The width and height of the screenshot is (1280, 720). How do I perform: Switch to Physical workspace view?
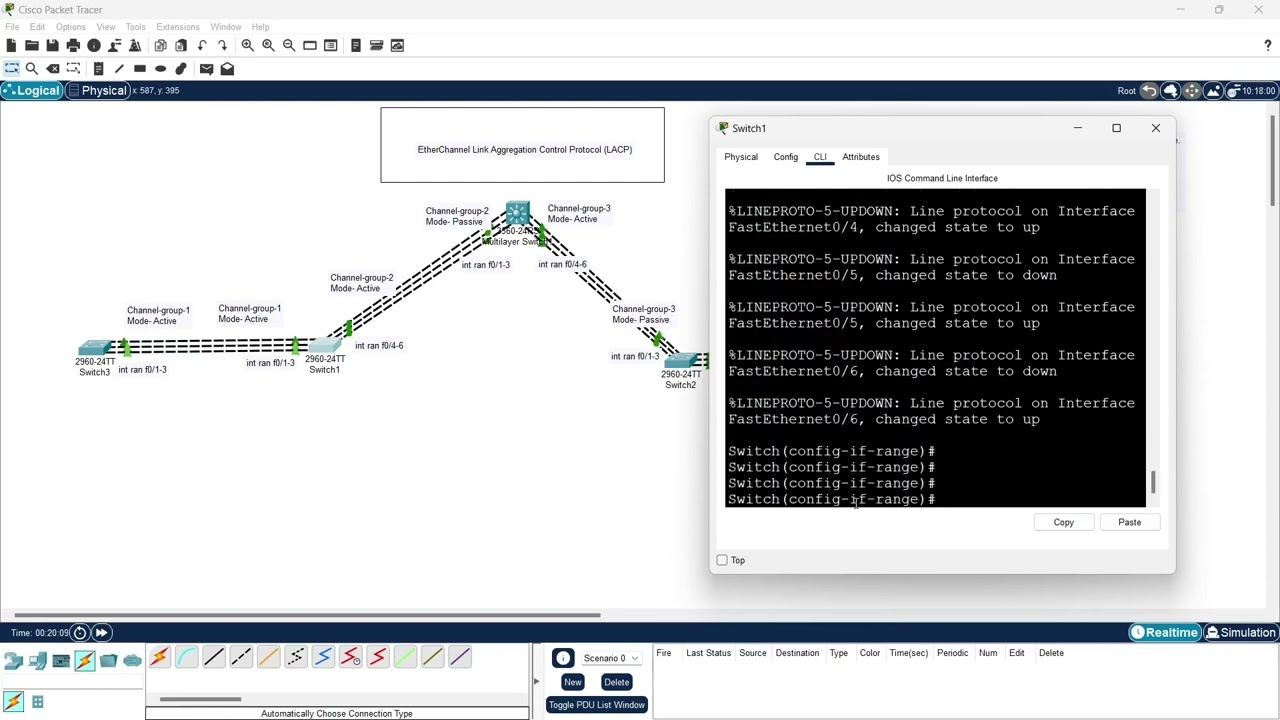[96, 91]
